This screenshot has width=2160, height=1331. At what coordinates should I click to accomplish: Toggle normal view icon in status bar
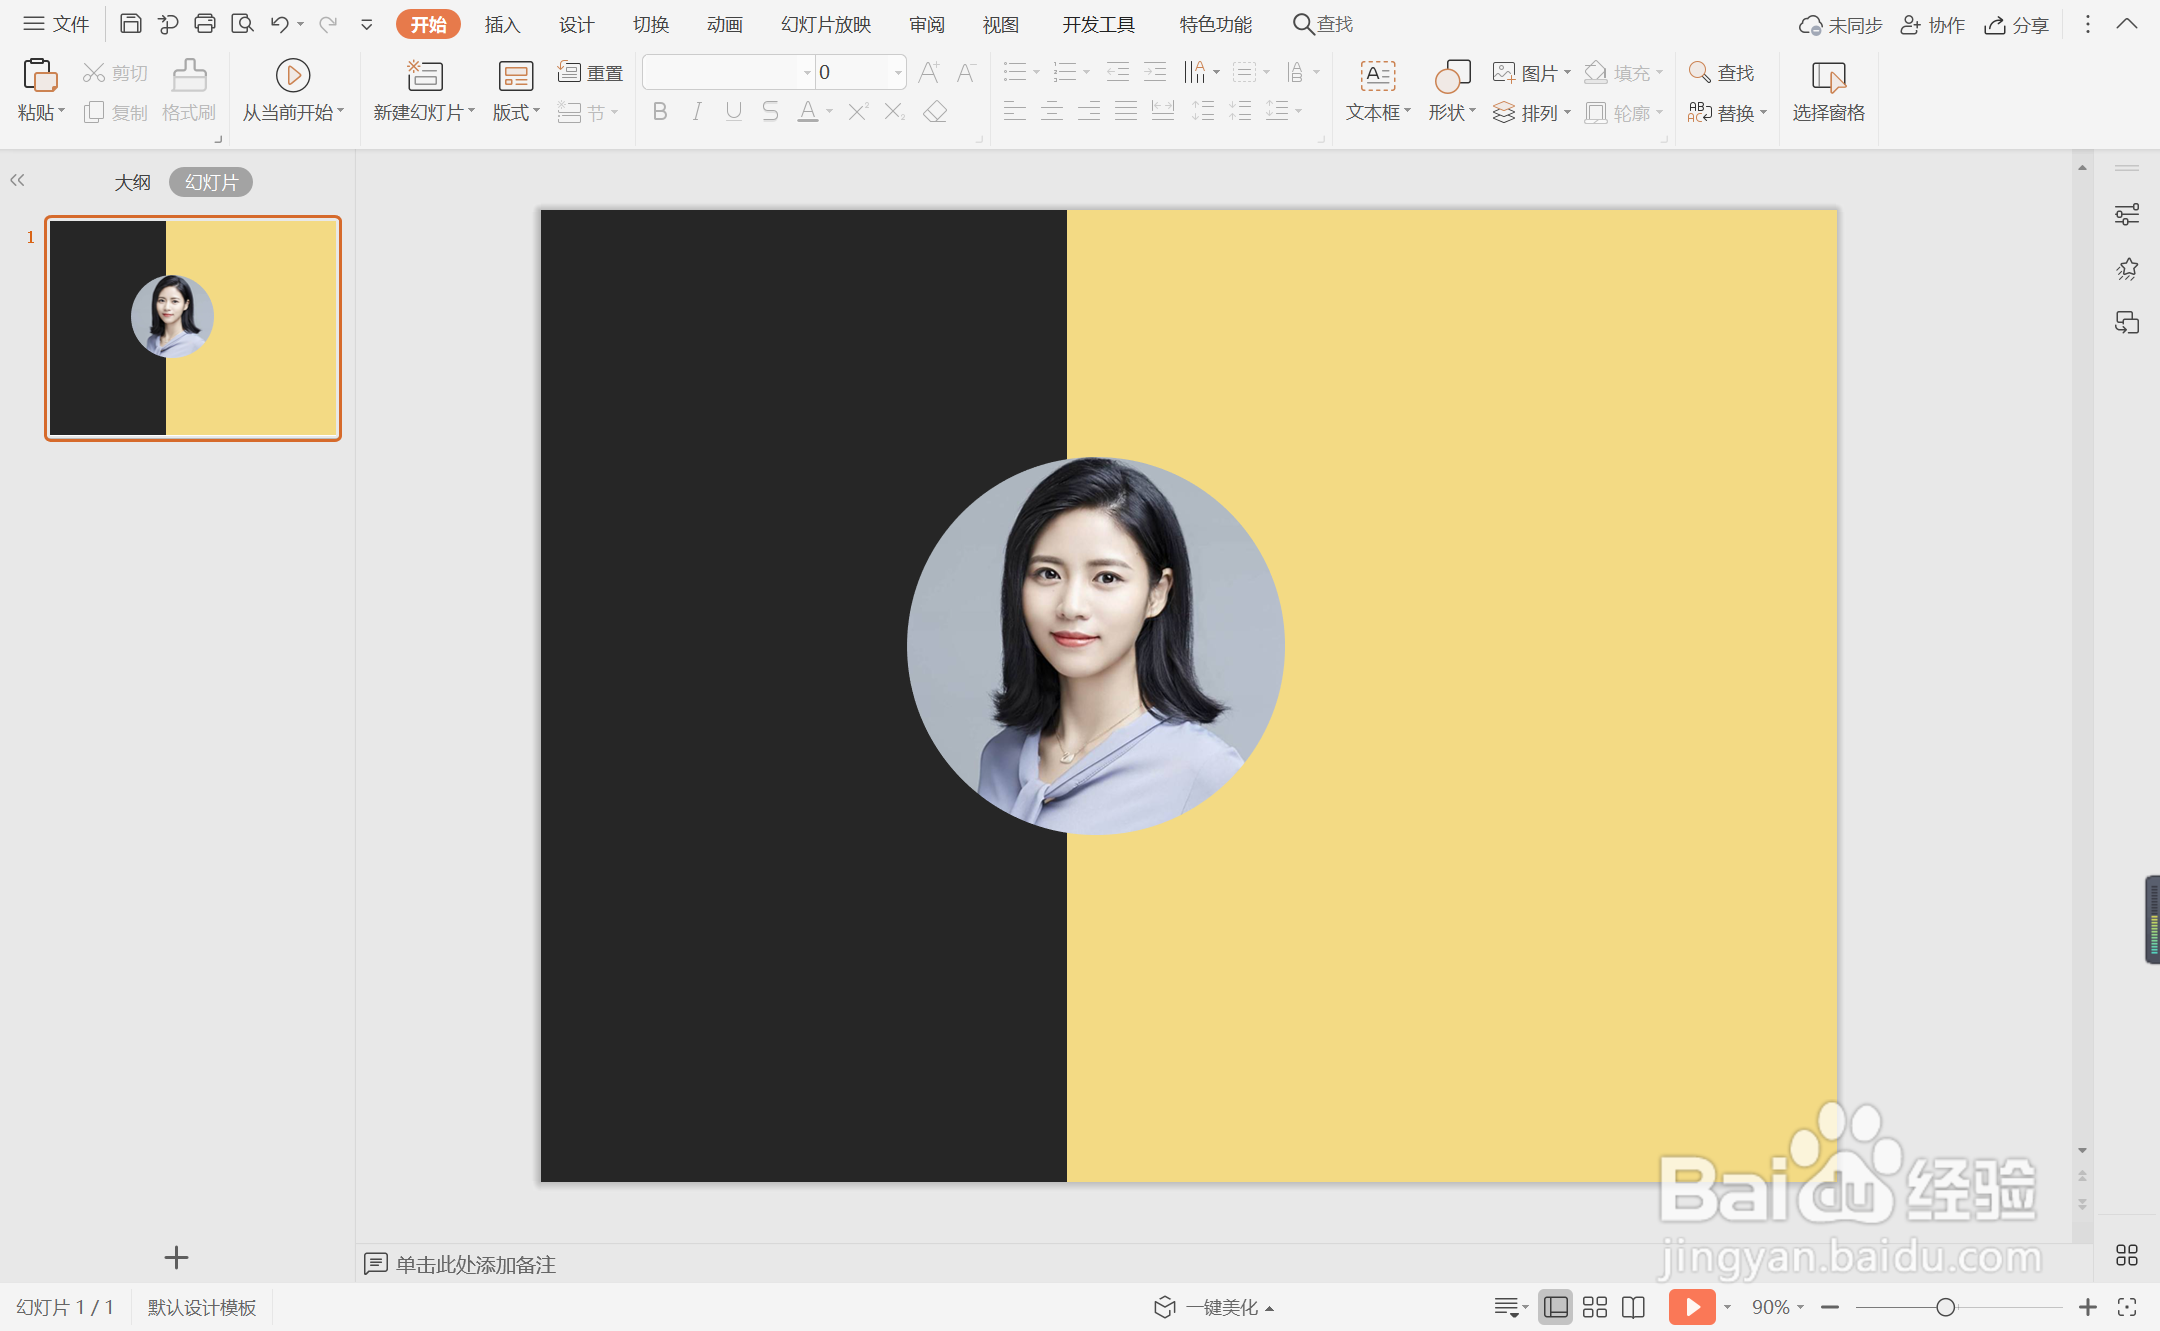[x=1555, y=1307]
